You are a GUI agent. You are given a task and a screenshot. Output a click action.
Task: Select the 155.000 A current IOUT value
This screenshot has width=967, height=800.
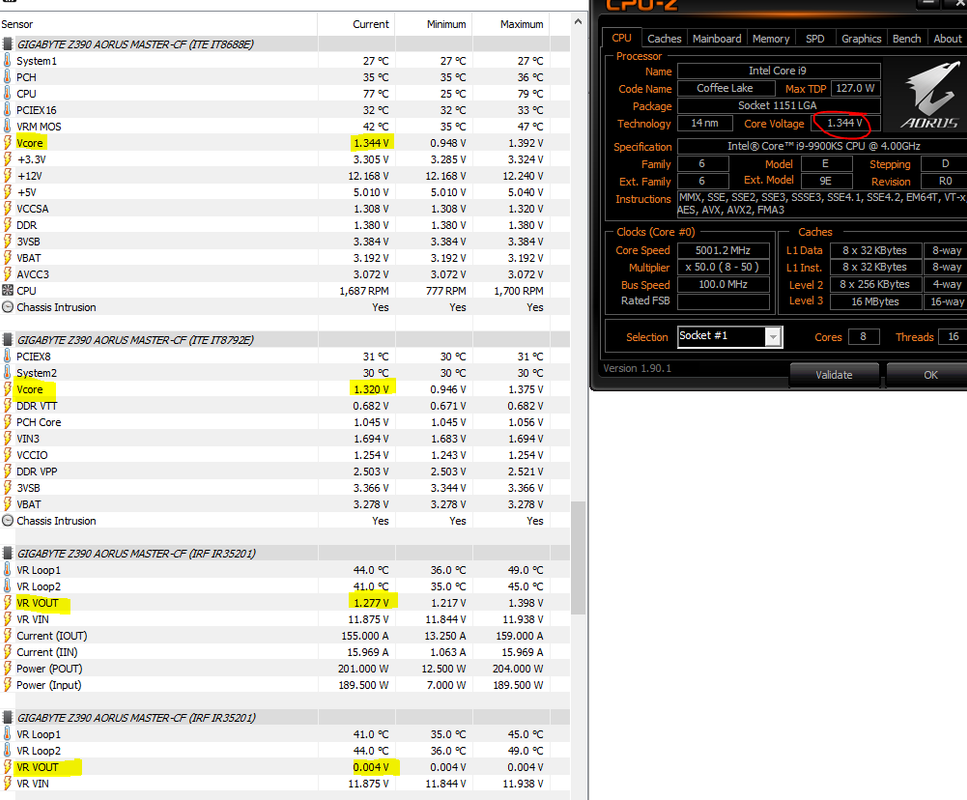pyautogui.click(x=365, y=636)
